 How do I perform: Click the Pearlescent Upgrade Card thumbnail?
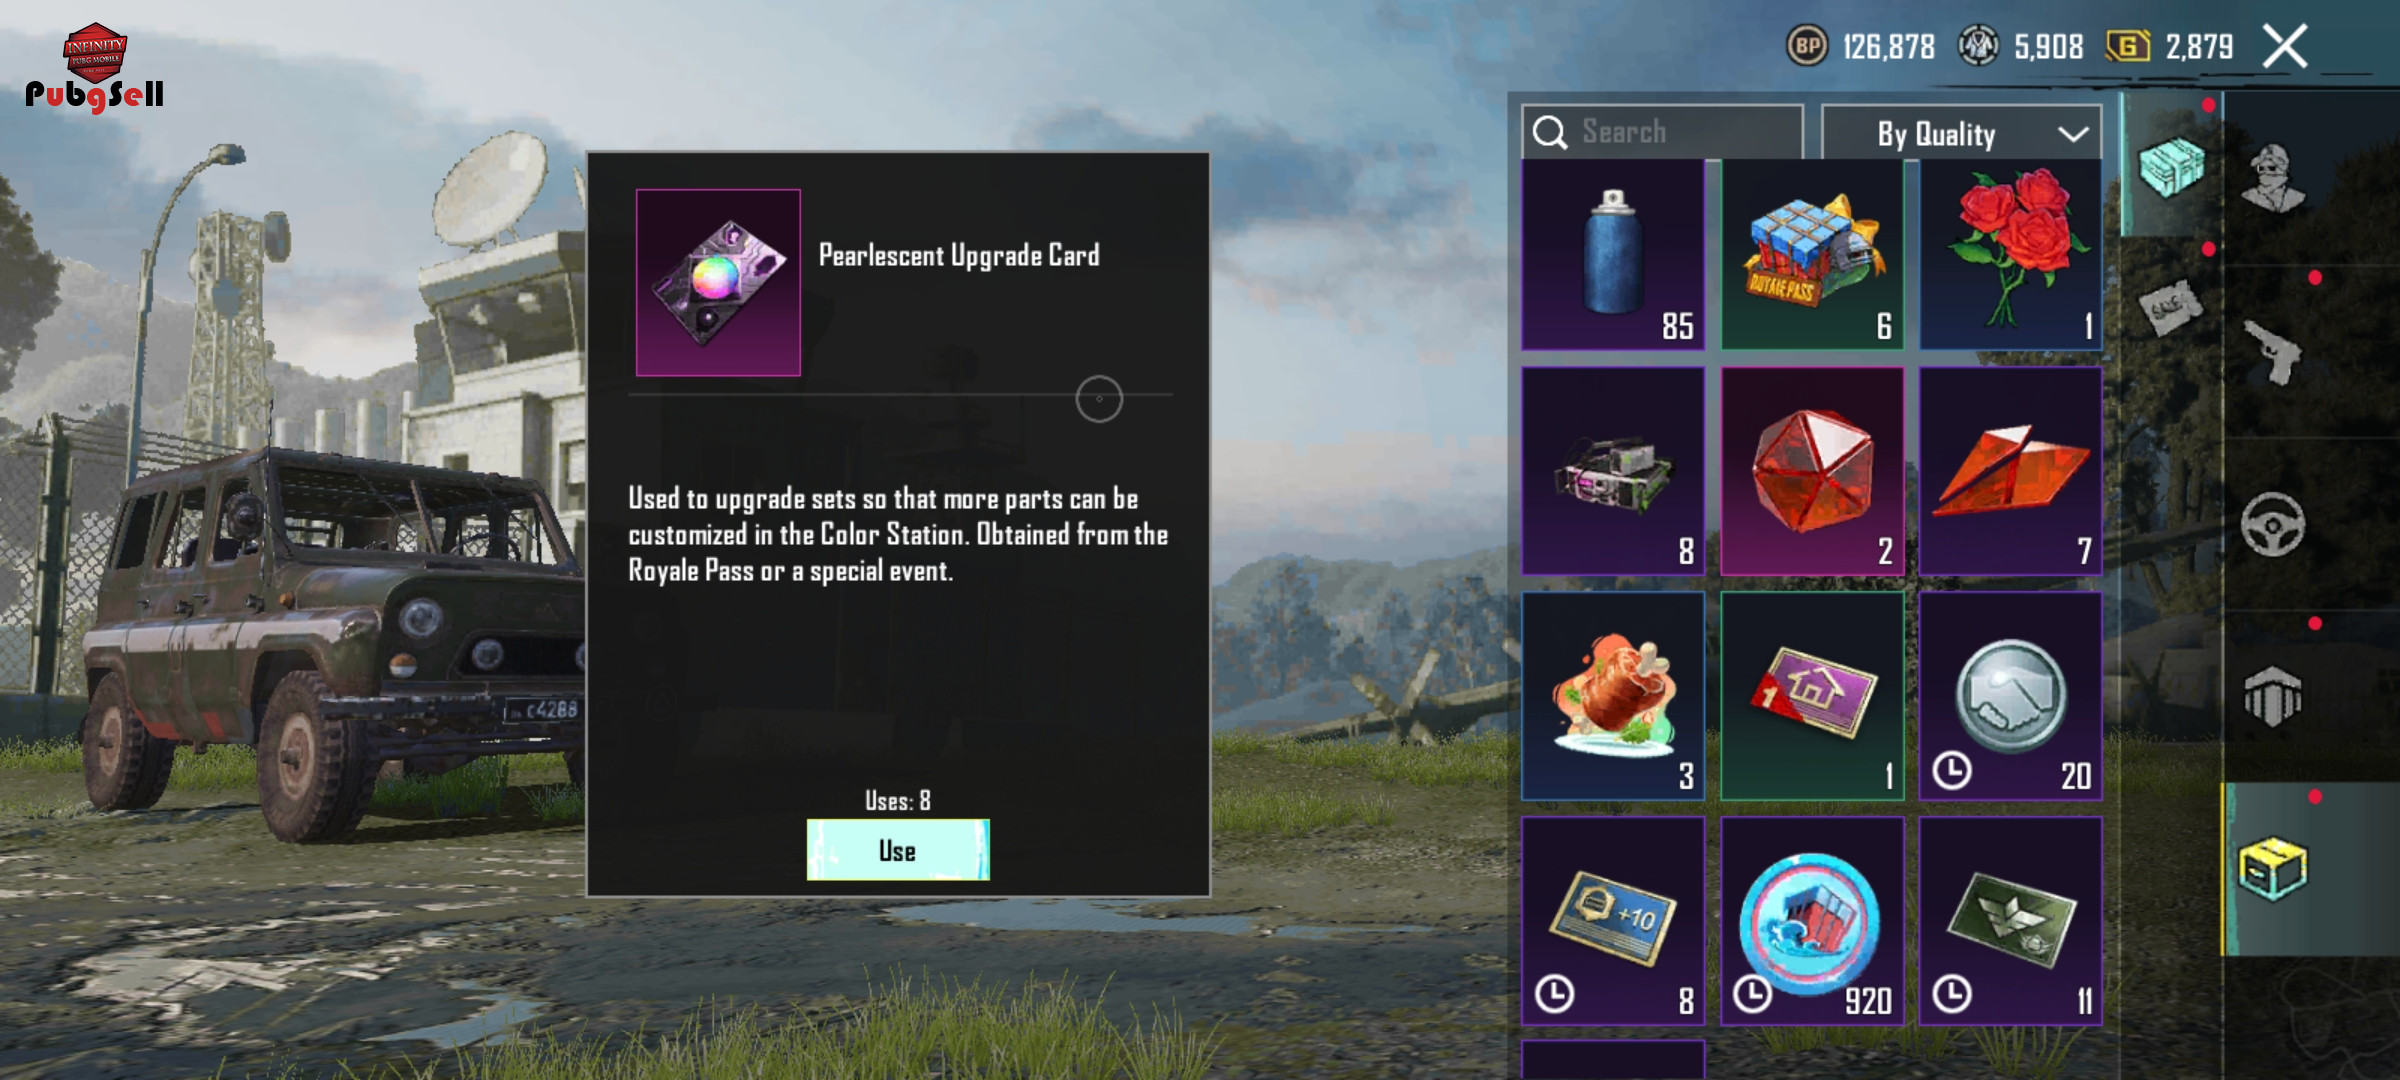click(718, 283)
